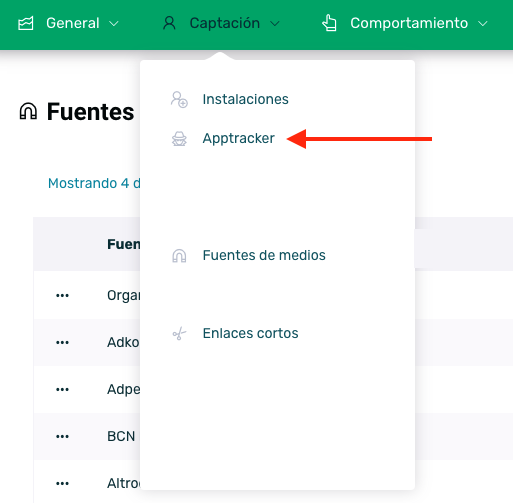The image size is (513, 503).
Task: Open options dots for the Orga row
Action: pos(62,295)
